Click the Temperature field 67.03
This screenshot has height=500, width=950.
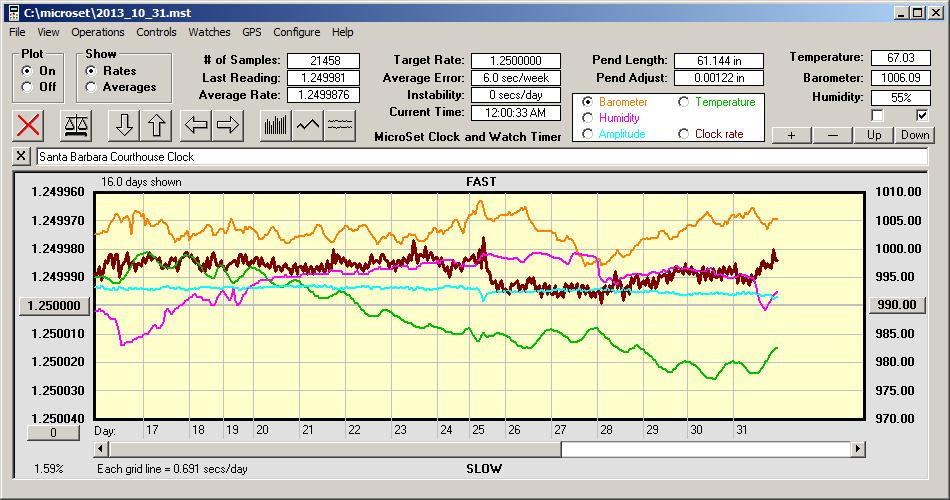coord(900,58)
